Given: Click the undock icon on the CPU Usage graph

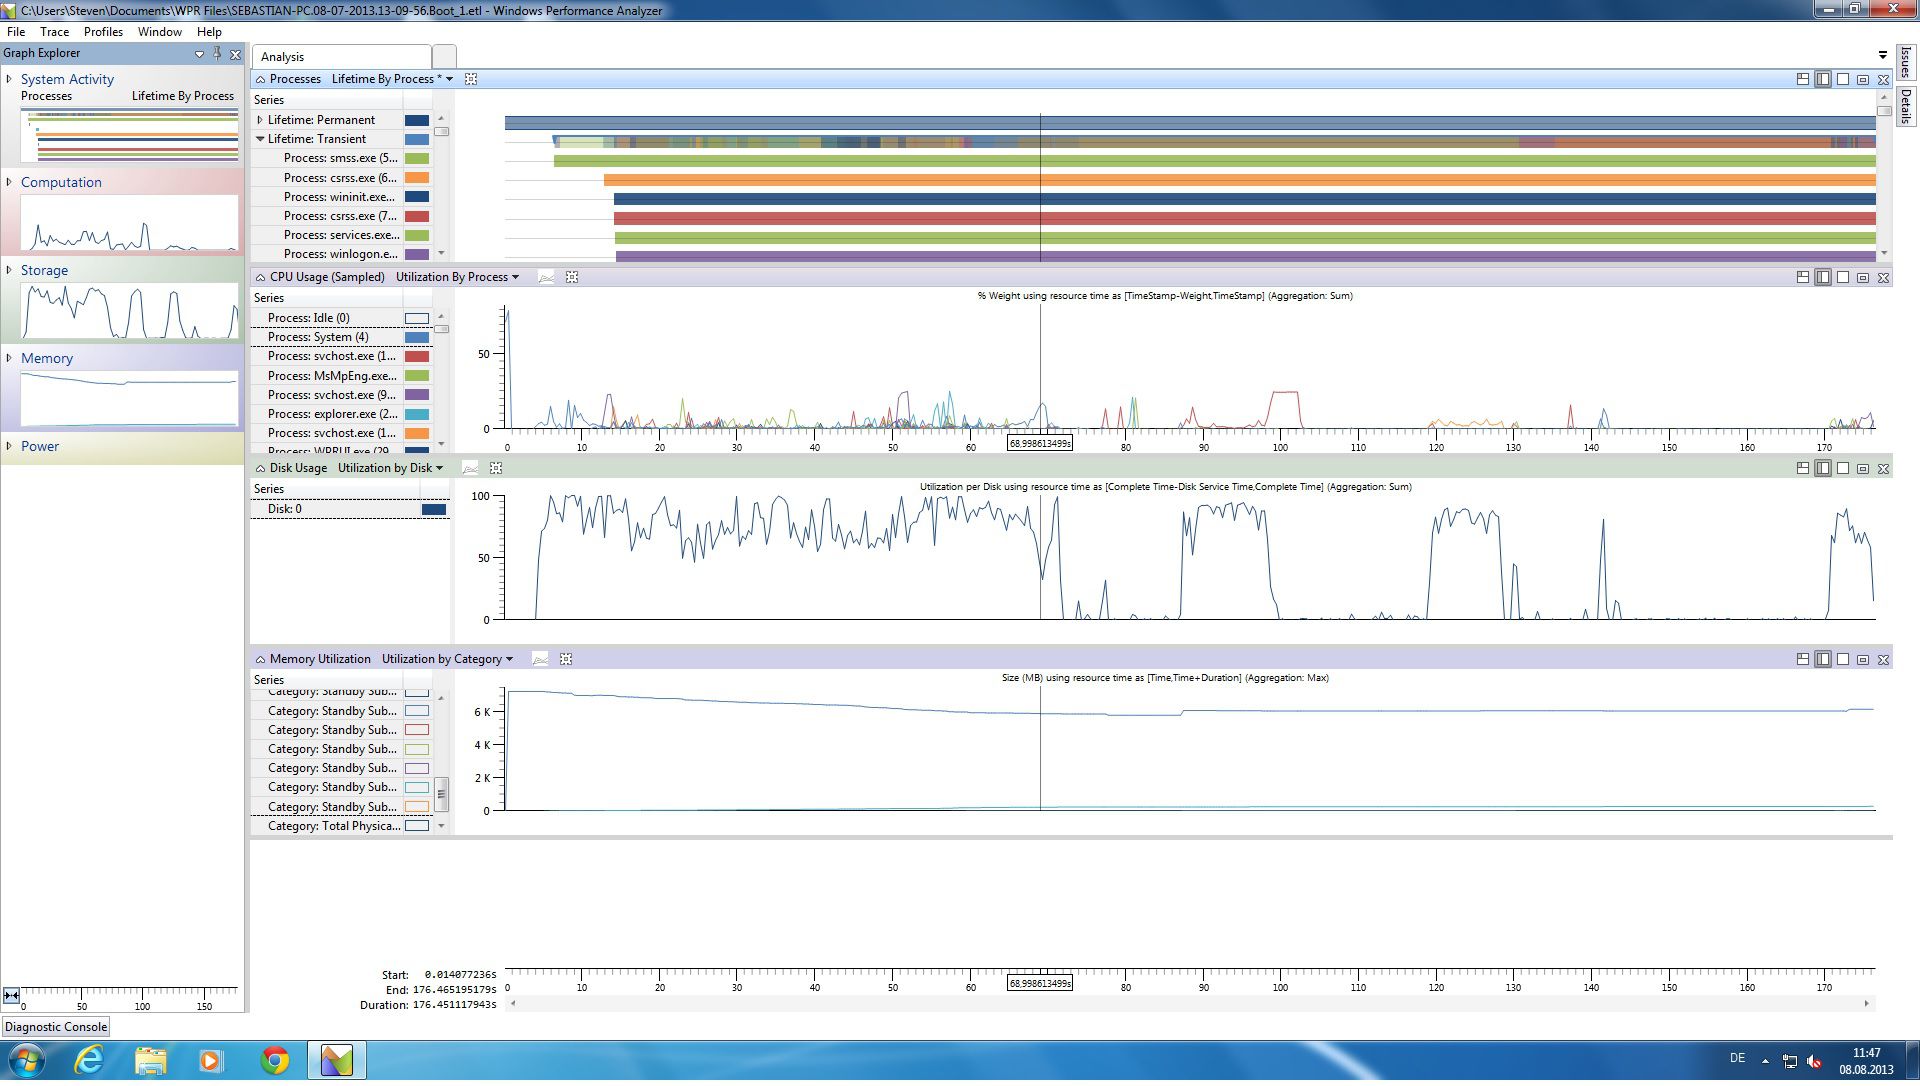Looking at the screenshot, I should tap(1861, 277).
